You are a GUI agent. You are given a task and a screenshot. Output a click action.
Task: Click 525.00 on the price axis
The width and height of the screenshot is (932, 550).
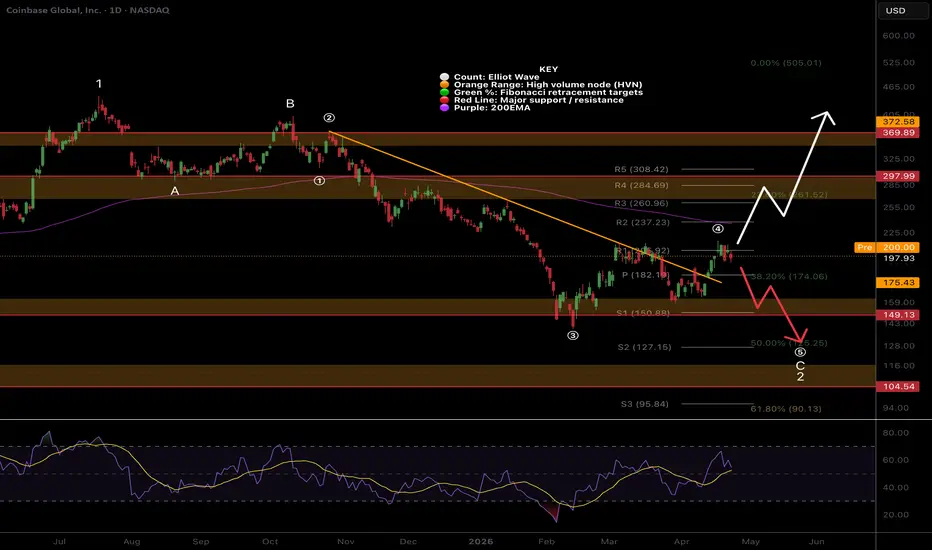pyautogui.click(x=899, y=62)
